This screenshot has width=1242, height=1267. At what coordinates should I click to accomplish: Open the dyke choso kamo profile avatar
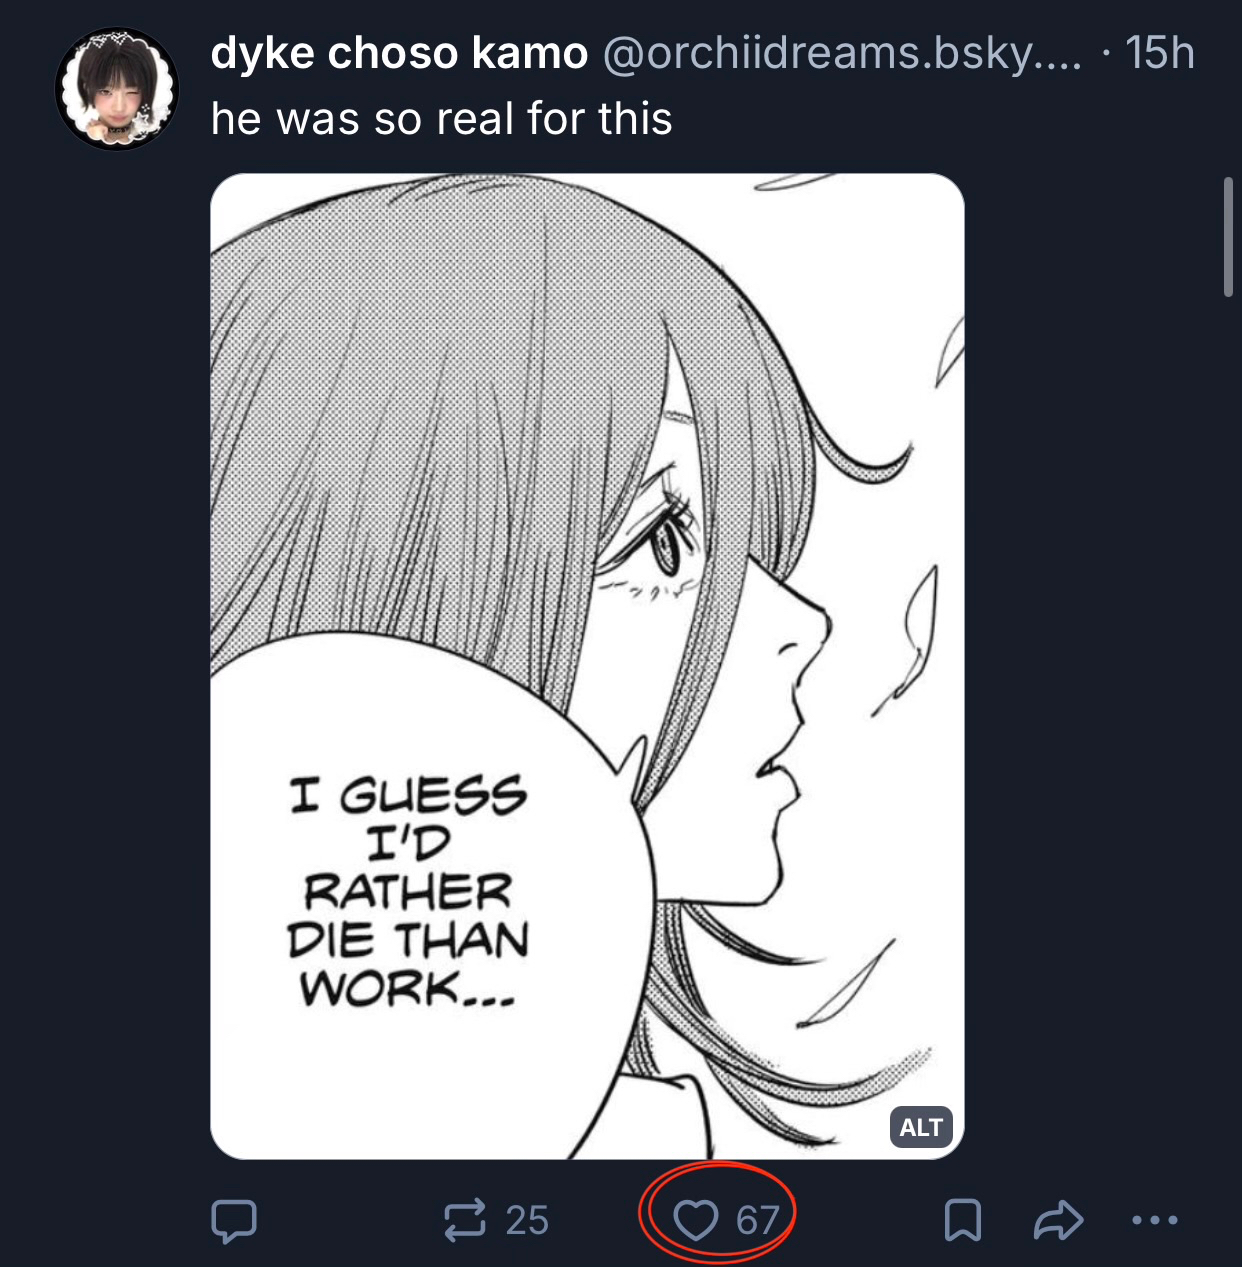(117, 90)
